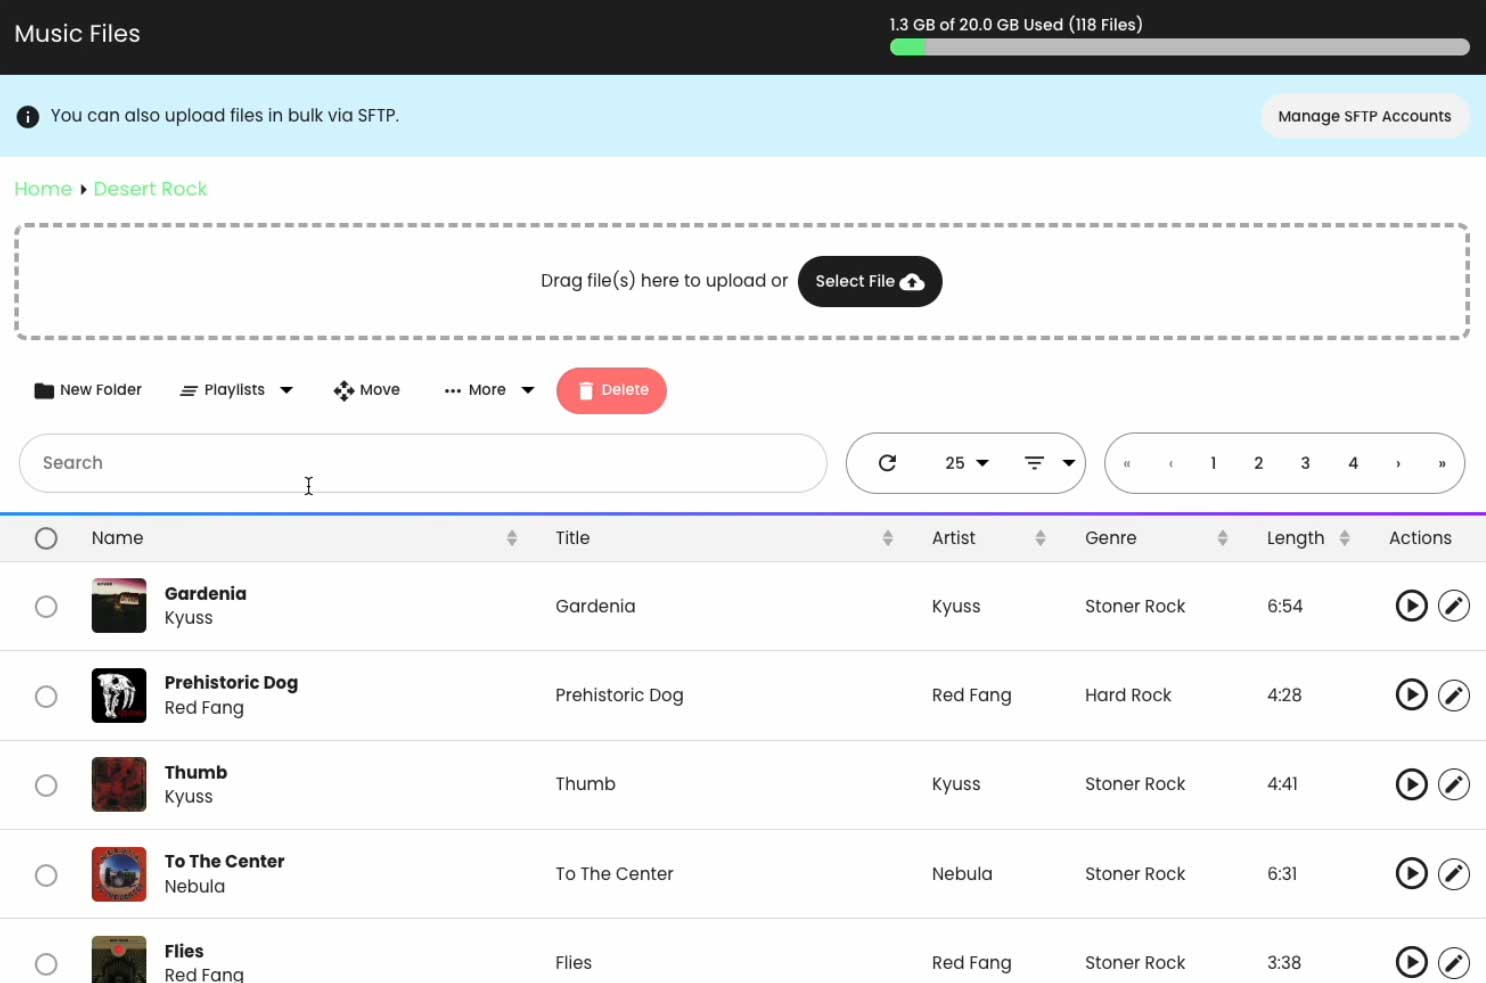Open the Desert Rock breadcrumb
The image size is (1486, 983).
click(150, 189)
